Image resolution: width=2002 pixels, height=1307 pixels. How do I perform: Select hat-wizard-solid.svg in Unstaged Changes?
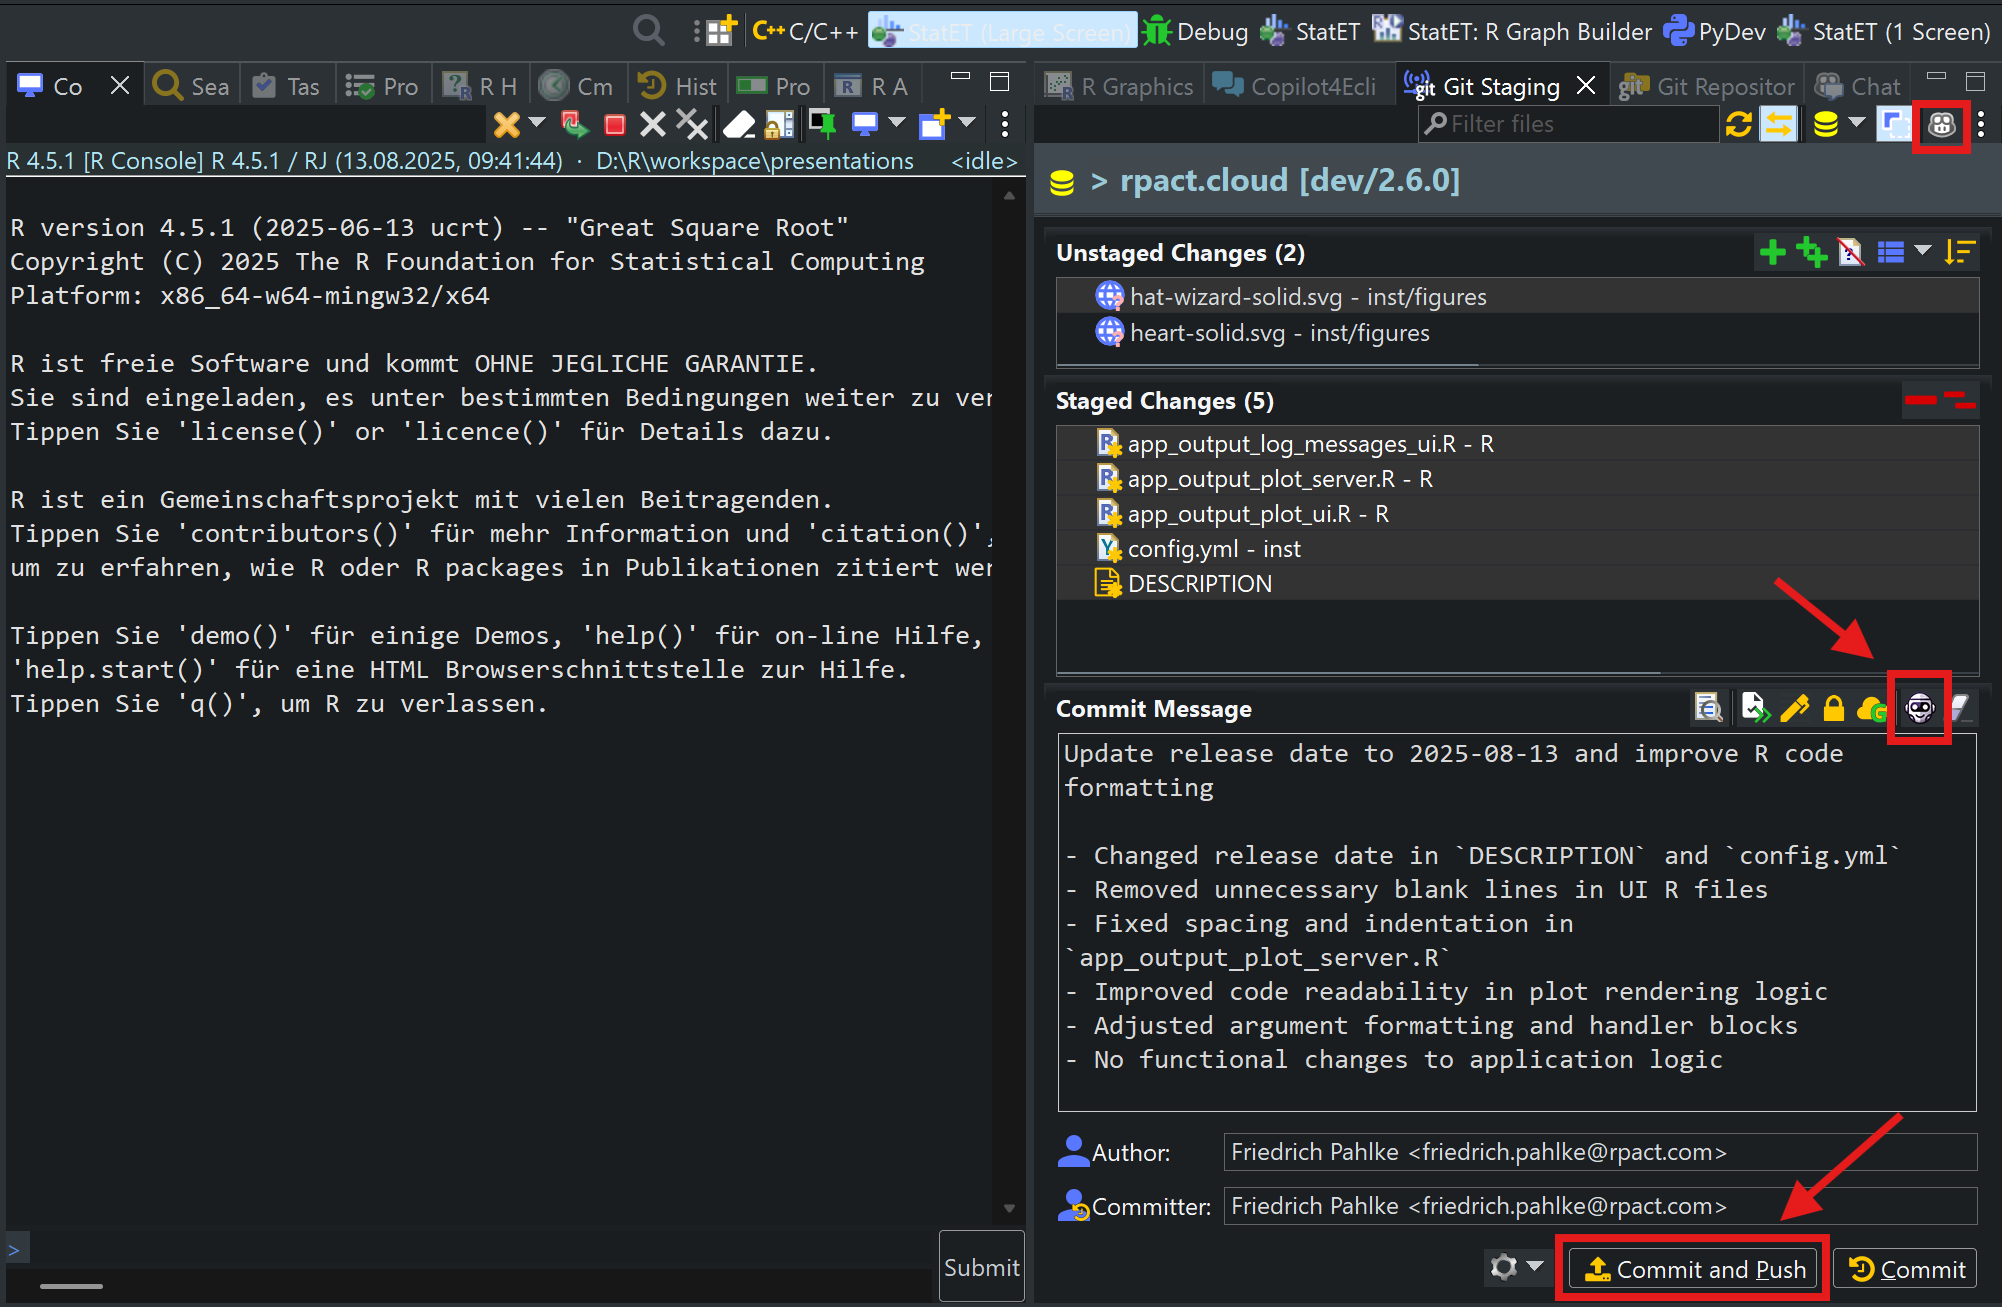point(1307,297)
